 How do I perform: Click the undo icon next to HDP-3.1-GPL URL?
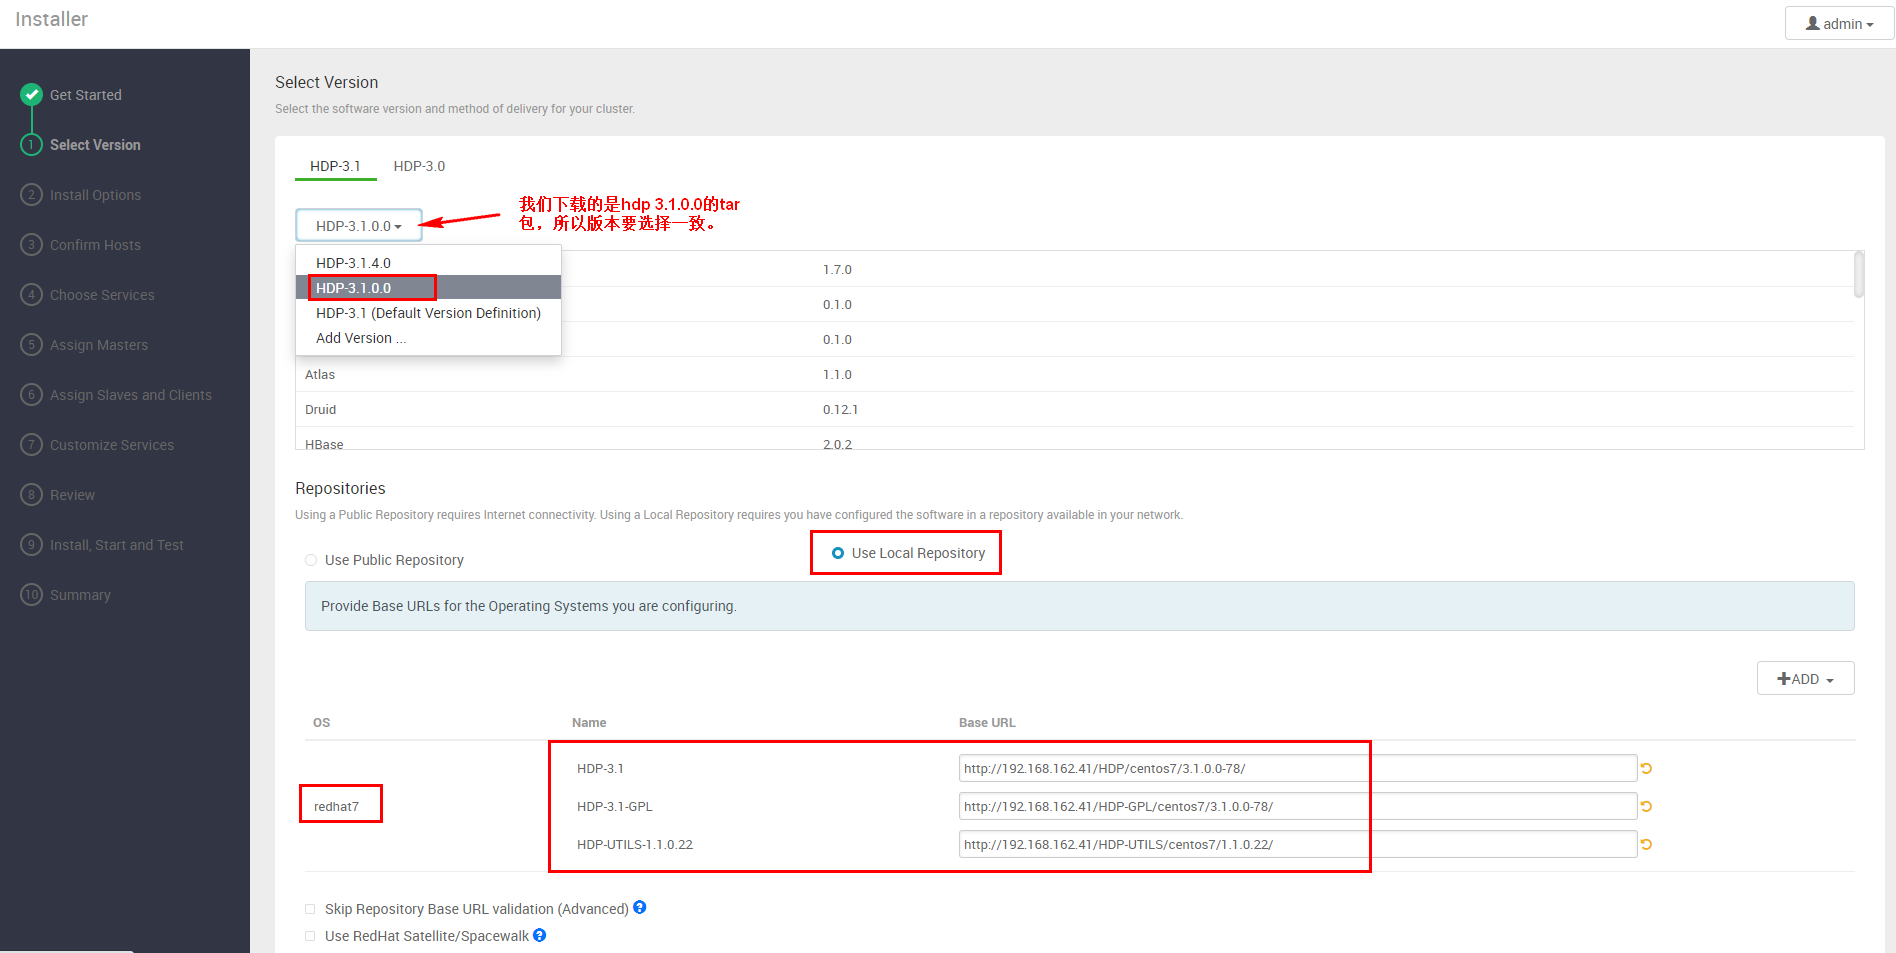point(1646,806)
